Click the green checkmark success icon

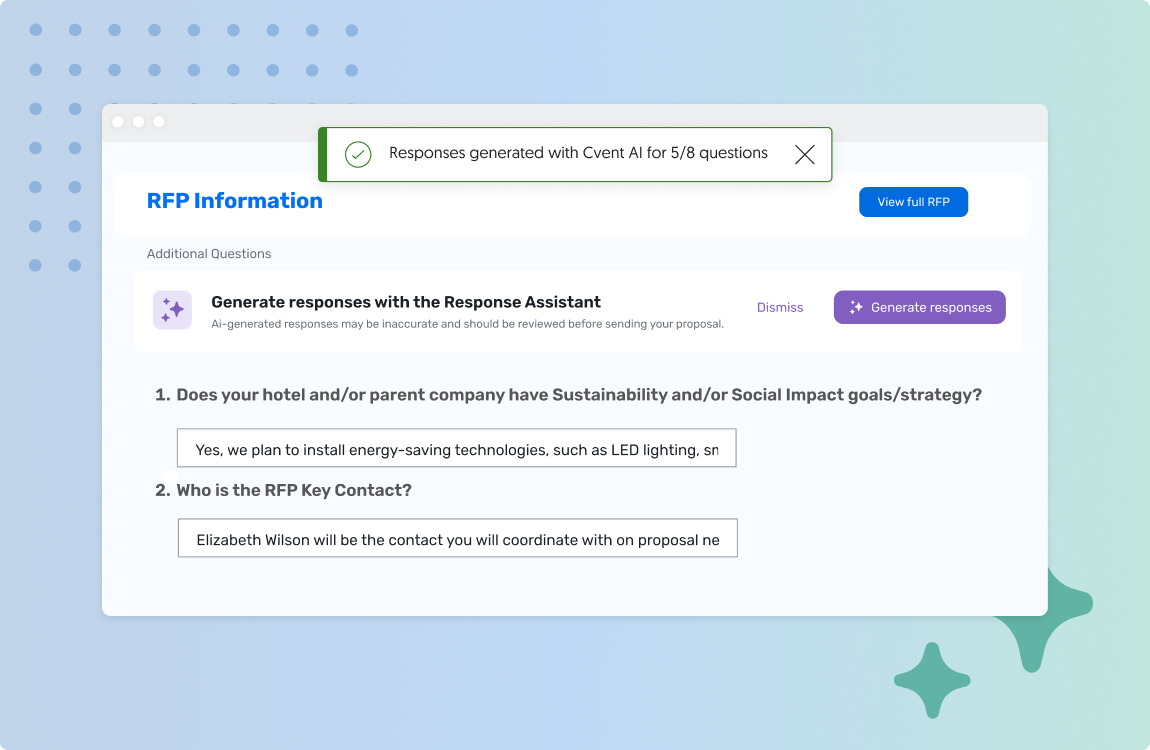click(358, 154)
